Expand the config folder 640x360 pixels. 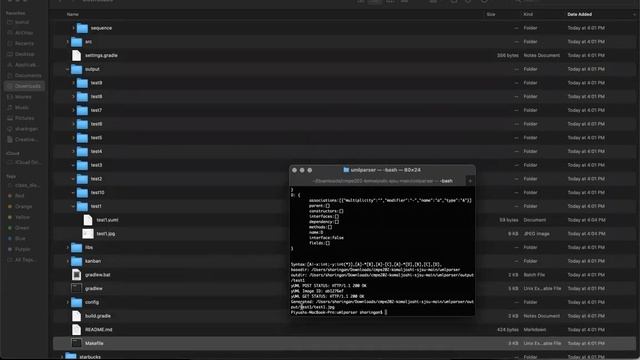point(68,302)
